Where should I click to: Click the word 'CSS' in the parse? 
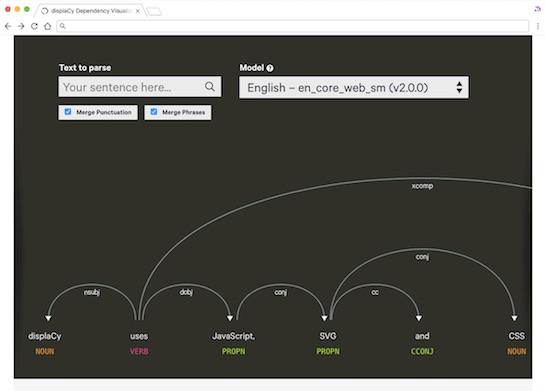pos(516,336)
